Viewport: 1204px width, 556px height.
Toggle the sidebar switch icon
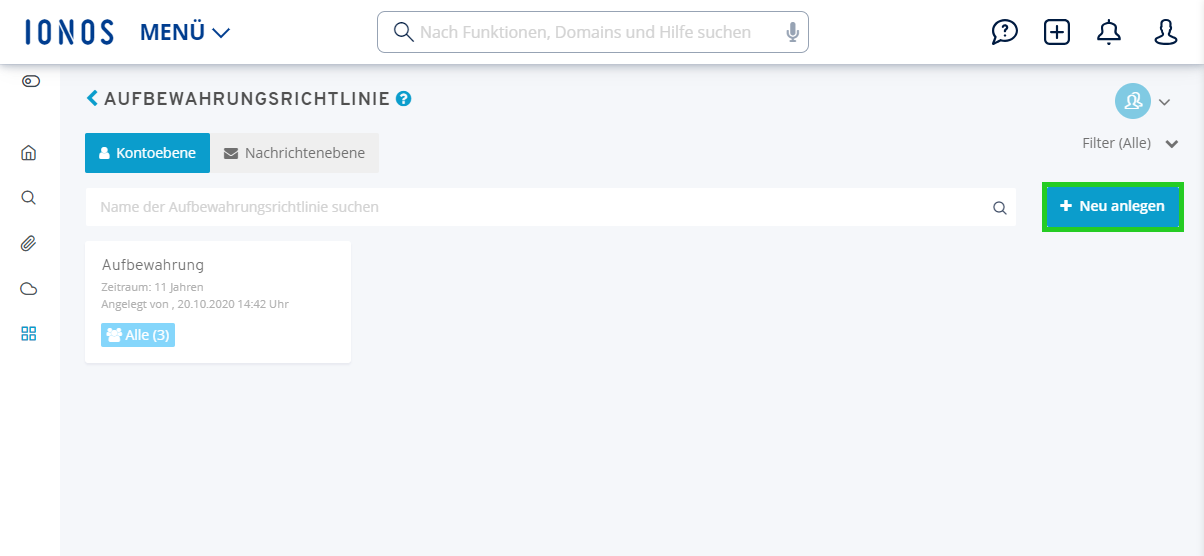coord(30,80)
